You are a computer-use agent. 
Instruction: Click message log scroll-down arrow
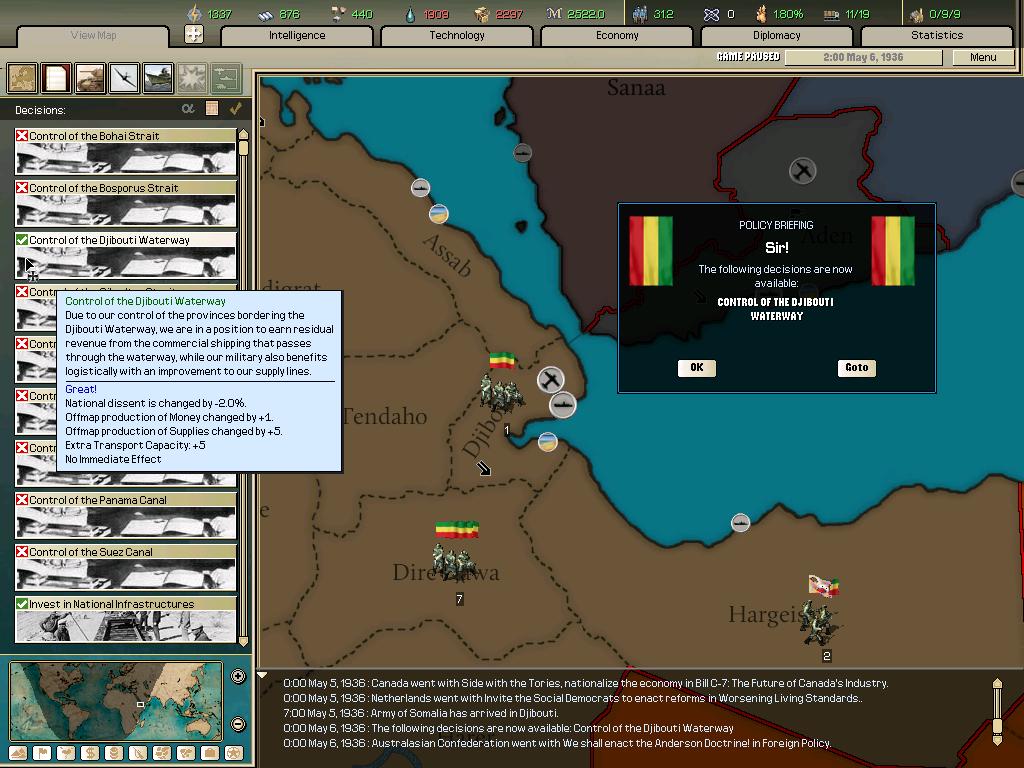click(x=997, y=740)
